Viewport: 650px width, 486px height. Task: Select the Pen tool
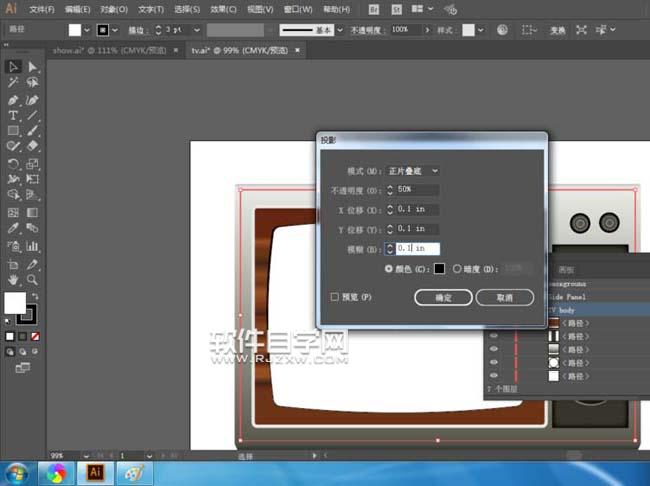click(14, 100)
